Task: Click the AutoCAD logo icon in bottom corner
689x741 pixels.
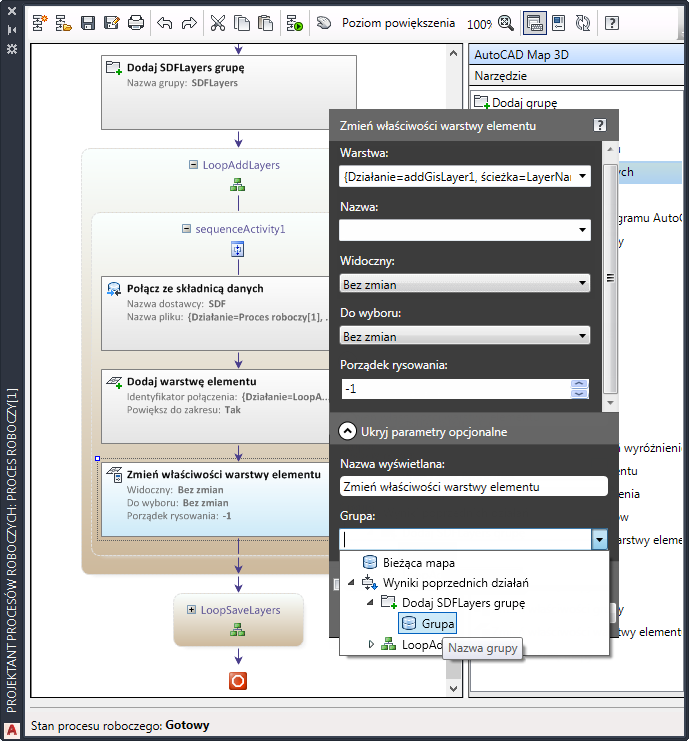Action: [12, 731]
